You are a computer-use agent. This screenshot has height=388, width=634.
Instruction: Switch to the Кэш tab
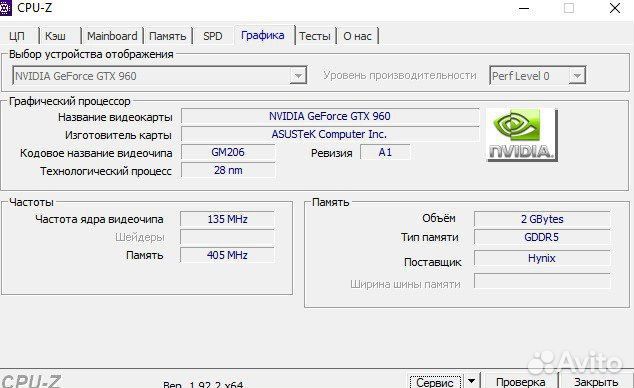[x=55, y=36]
